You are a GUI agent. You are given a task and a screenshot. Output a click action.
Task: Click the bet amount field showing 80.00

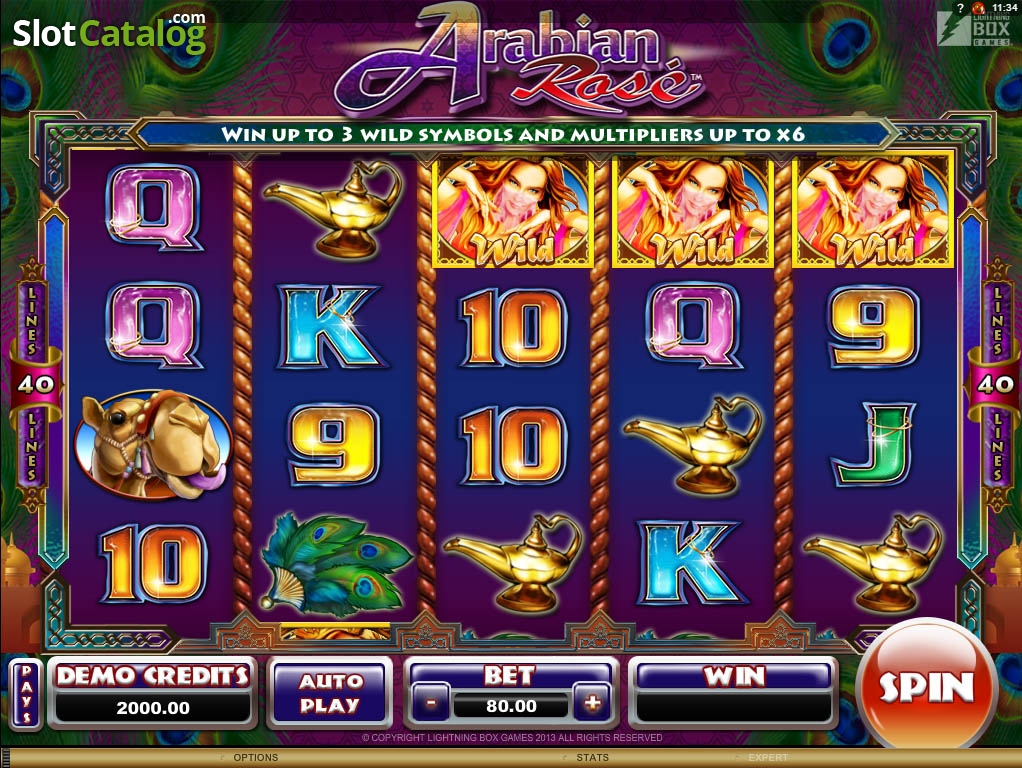pos(511,706)
